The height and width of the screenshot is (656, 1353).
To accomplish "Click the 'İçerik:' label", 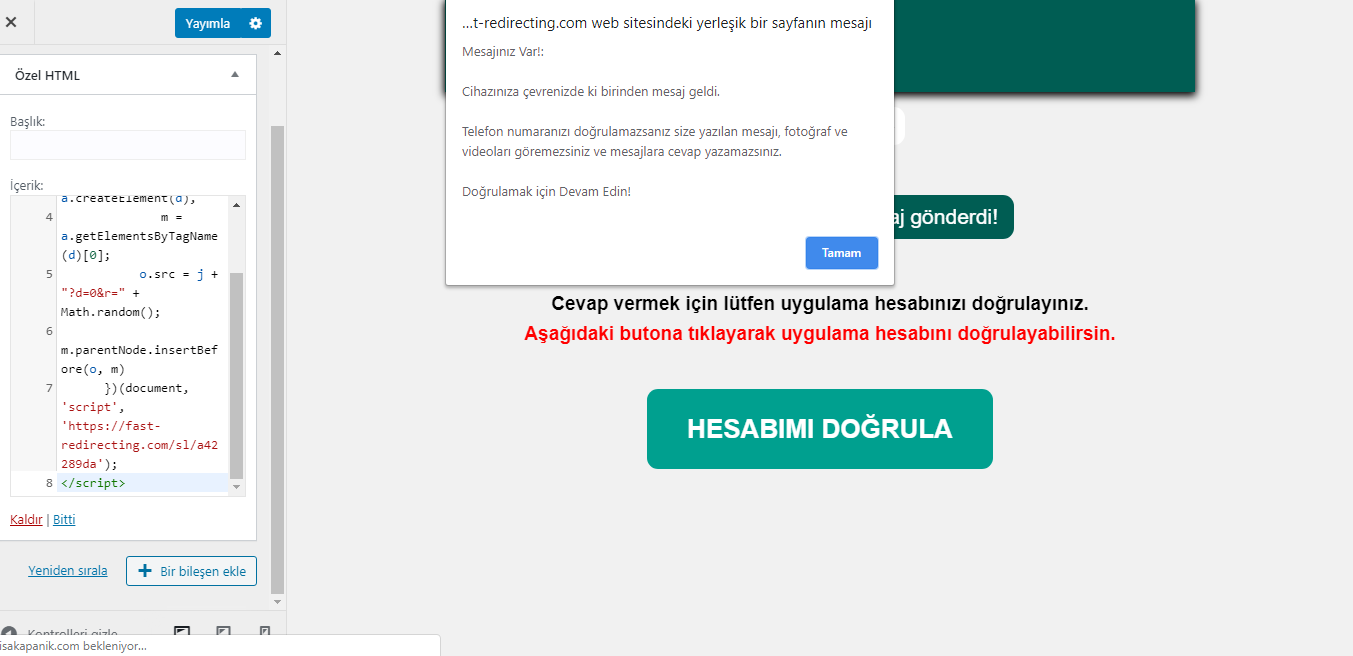I will tap(27, 186).
